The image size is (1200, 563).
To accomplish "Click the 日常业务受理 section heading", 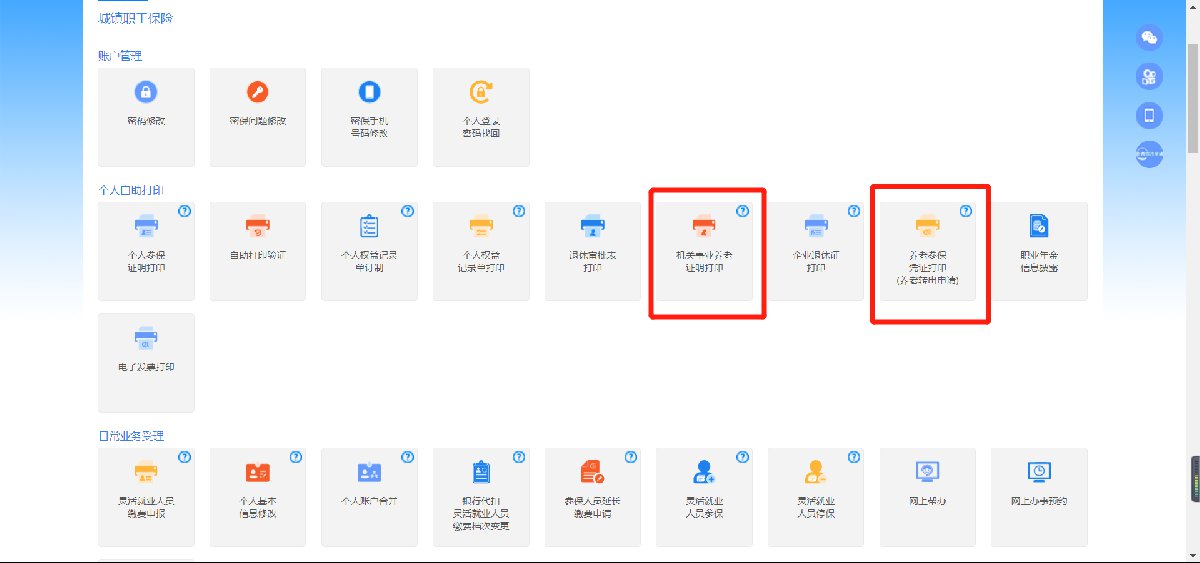I will (131, 436).
